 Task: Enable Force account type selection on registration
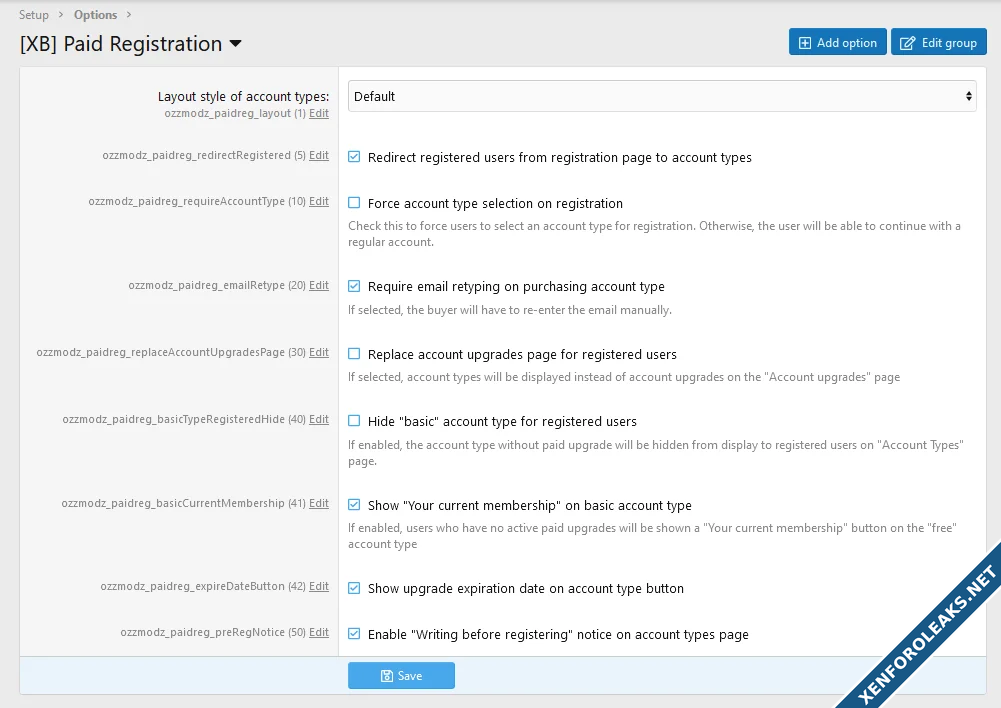354,203
